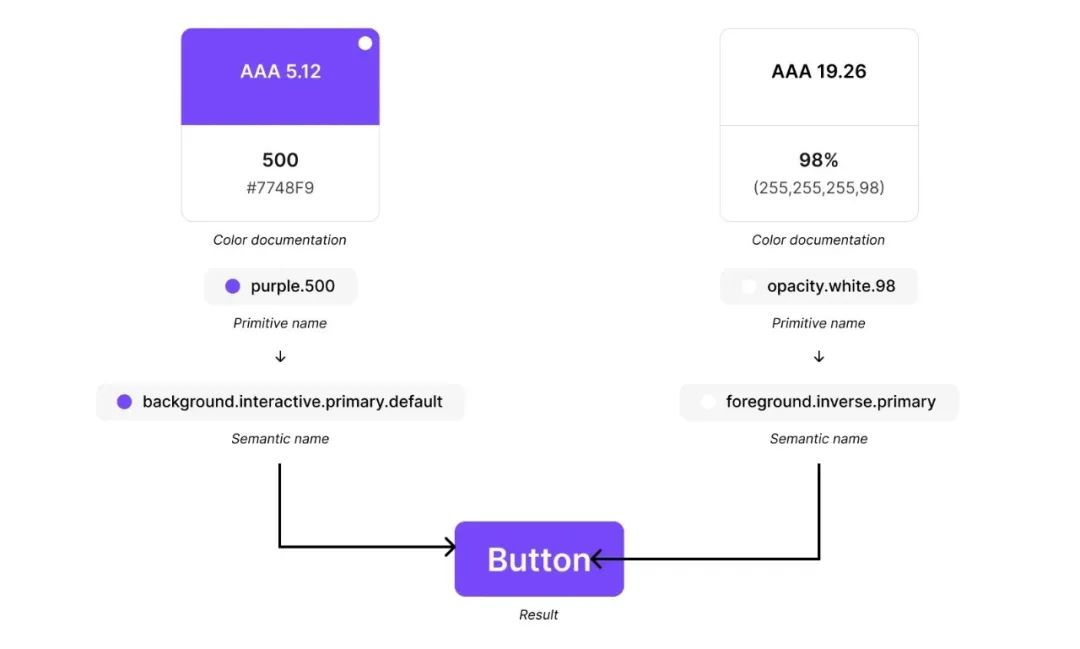Image resolution: width=1080 pixels, height=649 pixels.
Task: Click the purple dot beside purple.500
Action: click(233, 286)
